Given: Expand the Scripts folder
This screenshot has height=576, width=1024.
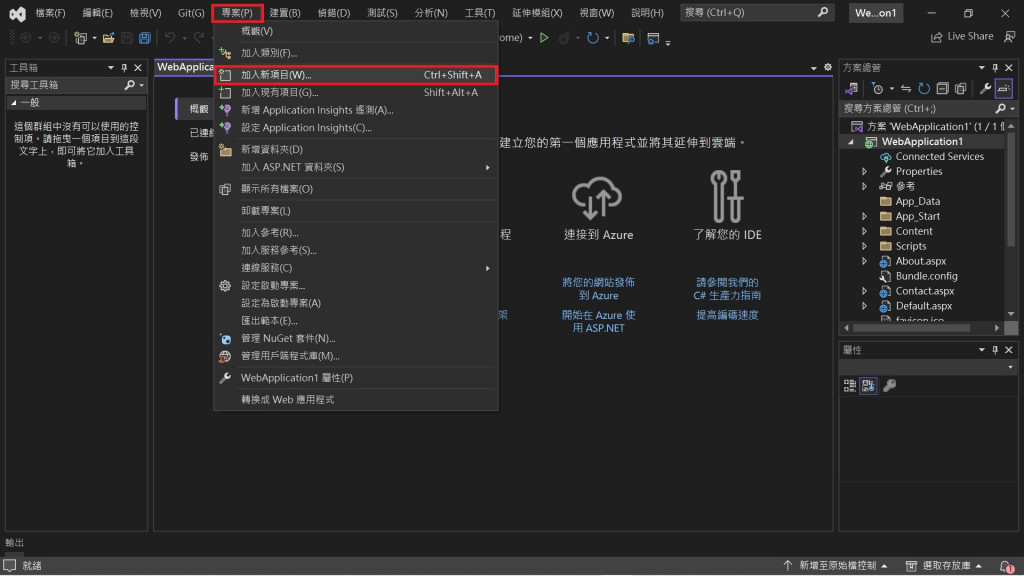Looking at the screenshot, I should click(x=865, y=246).
